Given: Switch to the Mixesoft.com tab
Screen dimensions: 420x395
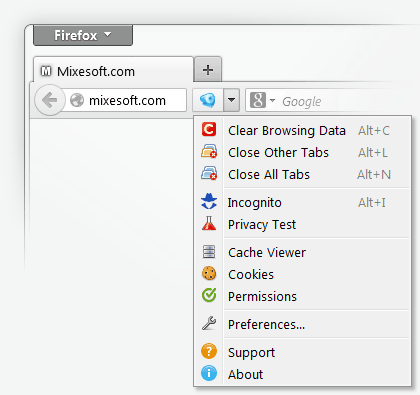Looking at the screenshot, I should tap(113, 69).
